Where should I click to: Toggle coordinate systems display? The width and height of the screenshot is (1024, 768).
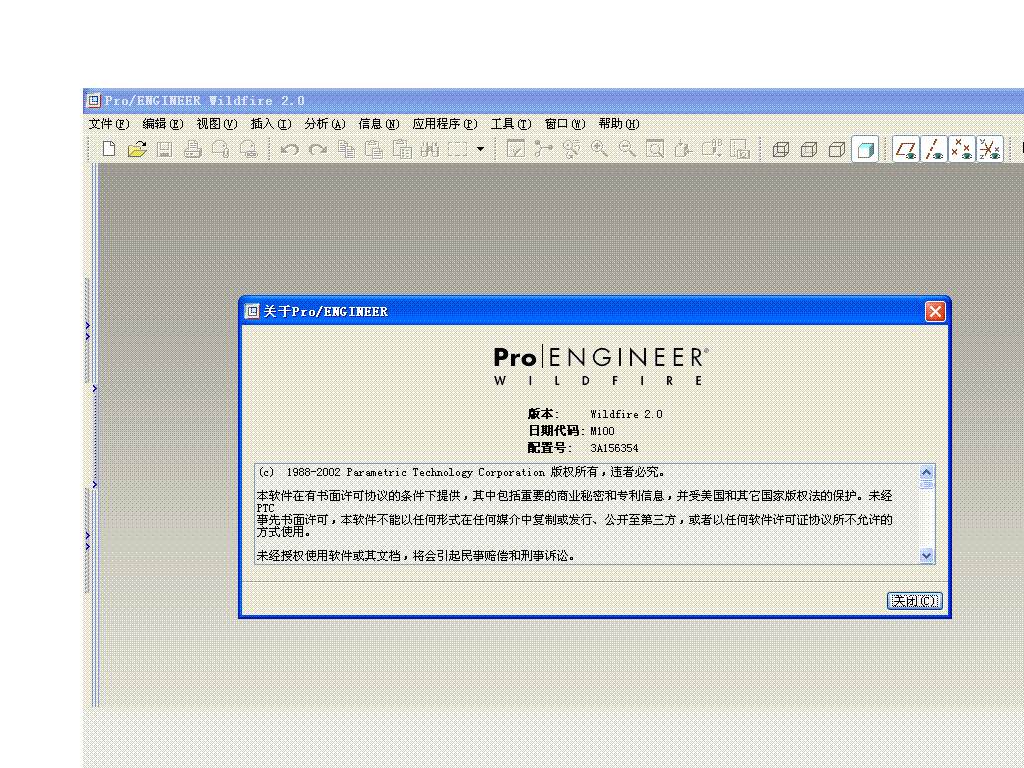[x=990, y=150]
